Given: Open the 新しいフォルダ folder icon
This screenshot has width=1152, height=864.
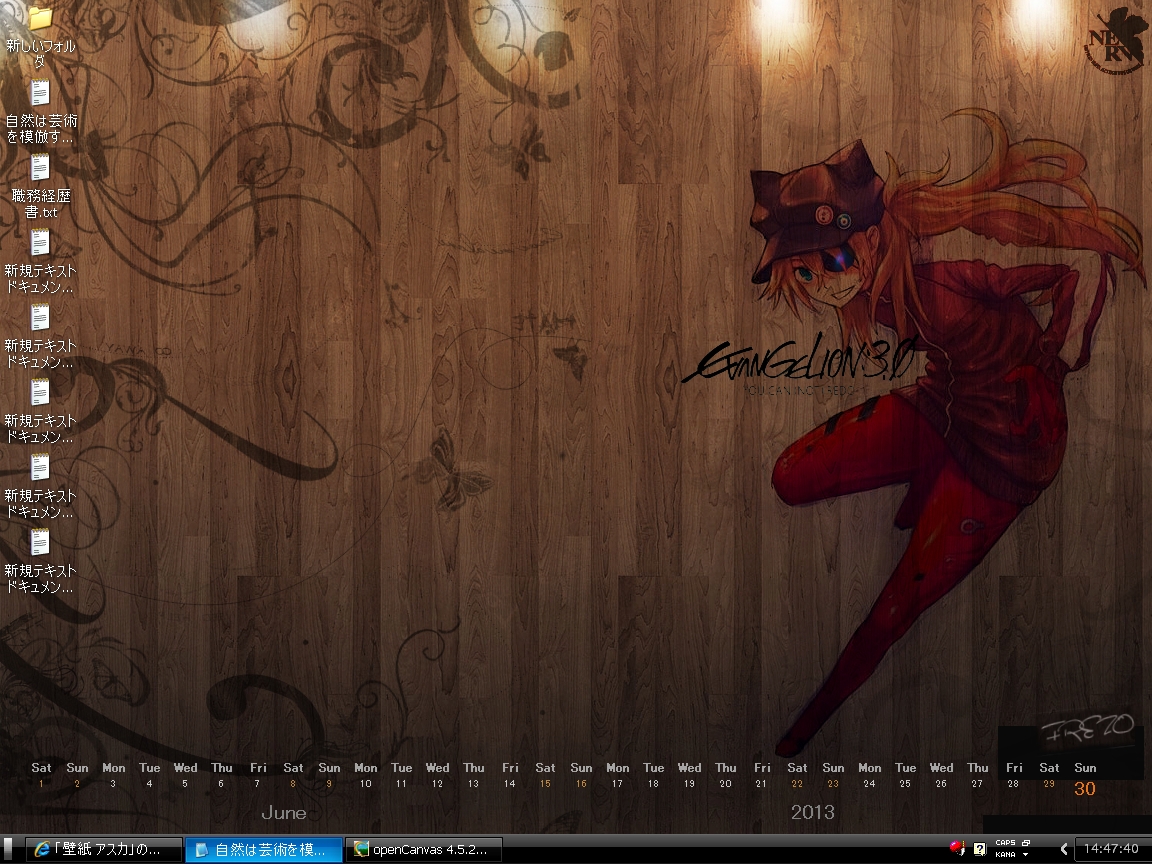Looking at the screenshot, I should point(40,19).
